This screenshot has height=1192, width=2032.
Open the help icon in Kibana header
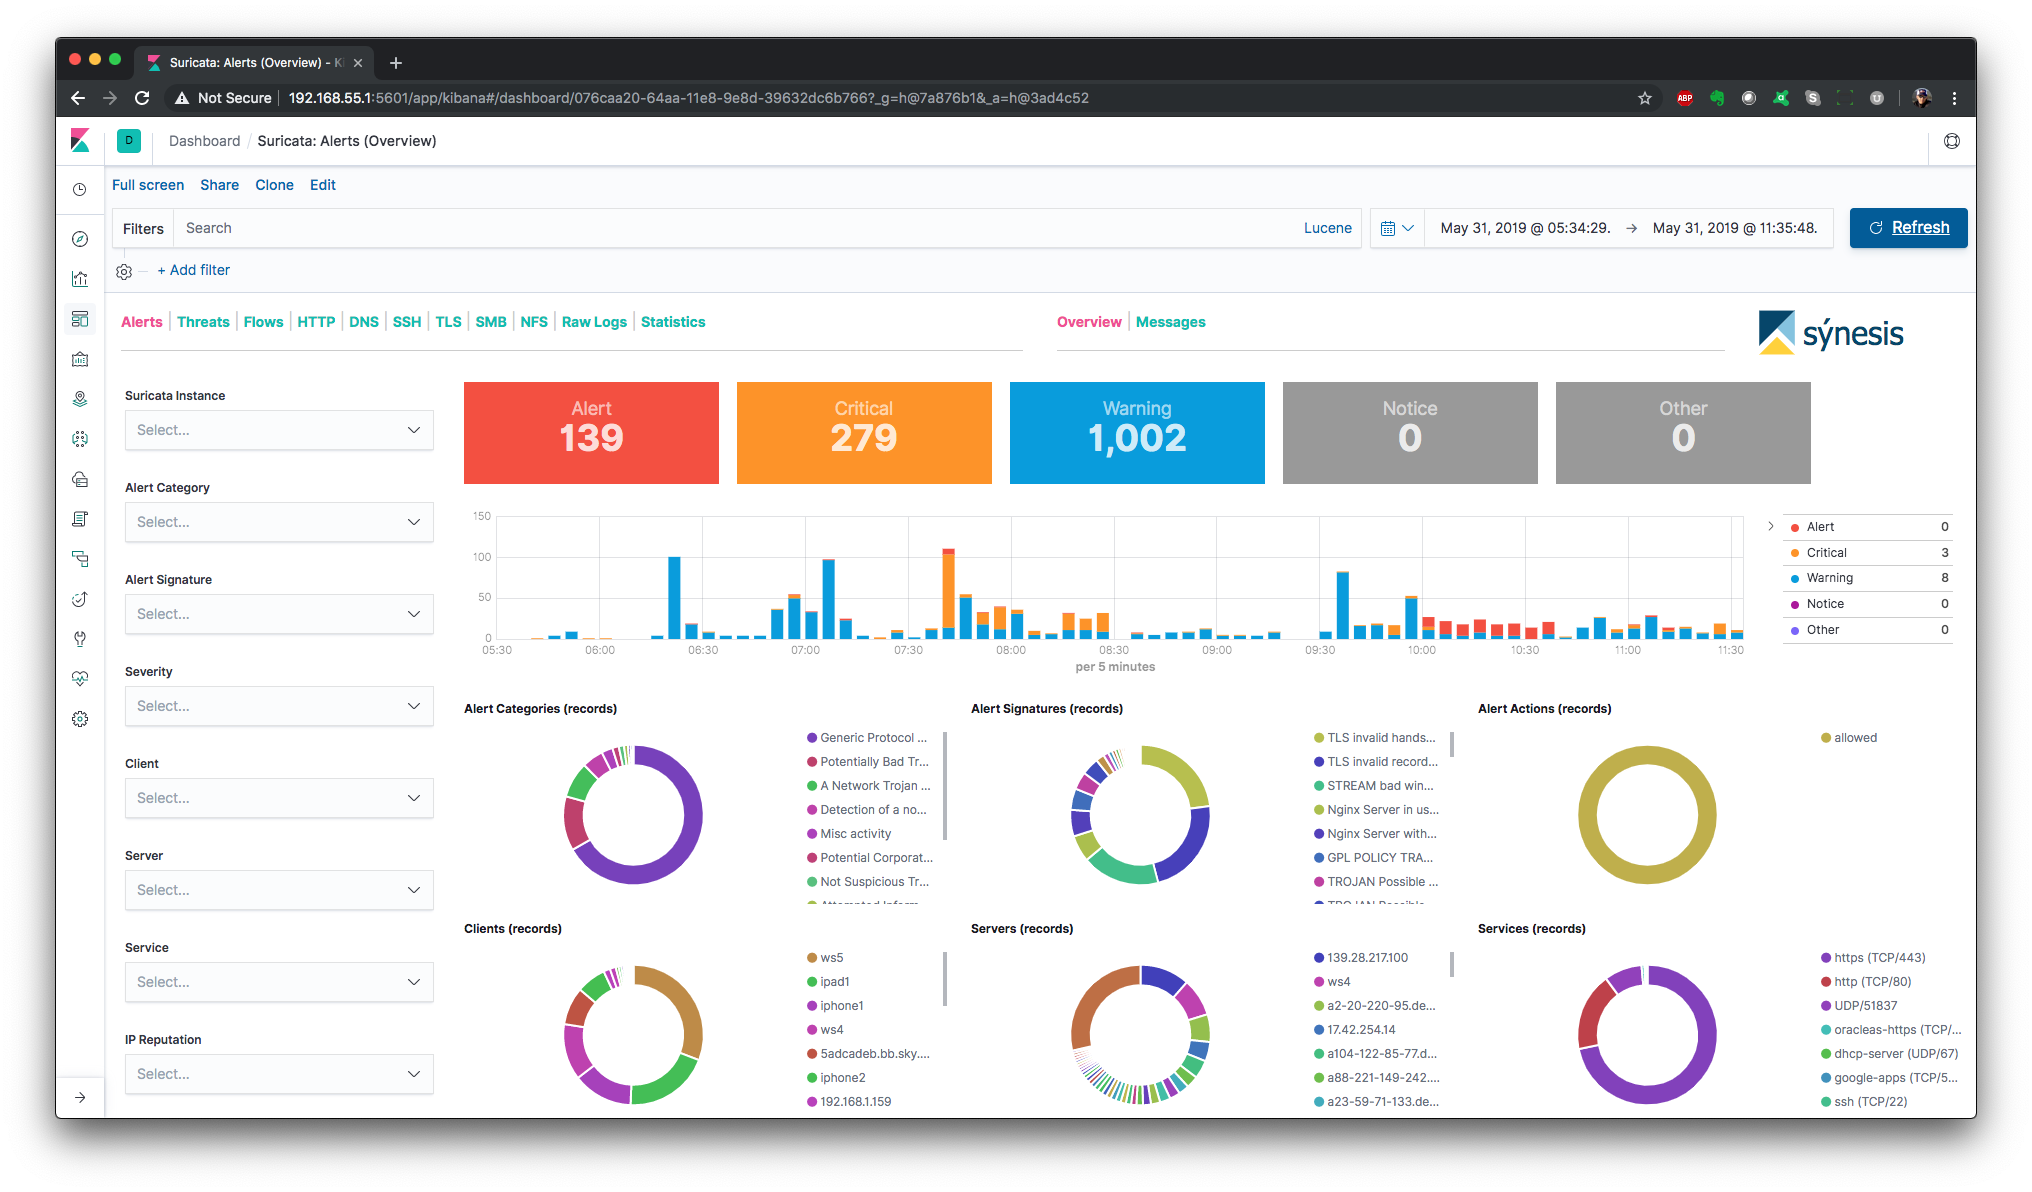(x=1952, y=141)
